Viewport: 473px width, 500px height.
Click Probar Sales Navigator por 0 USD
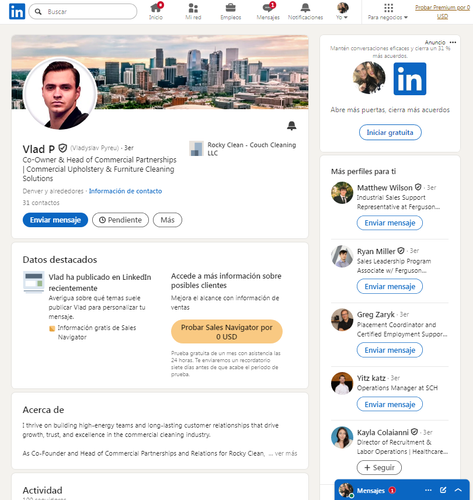(227, 332)
